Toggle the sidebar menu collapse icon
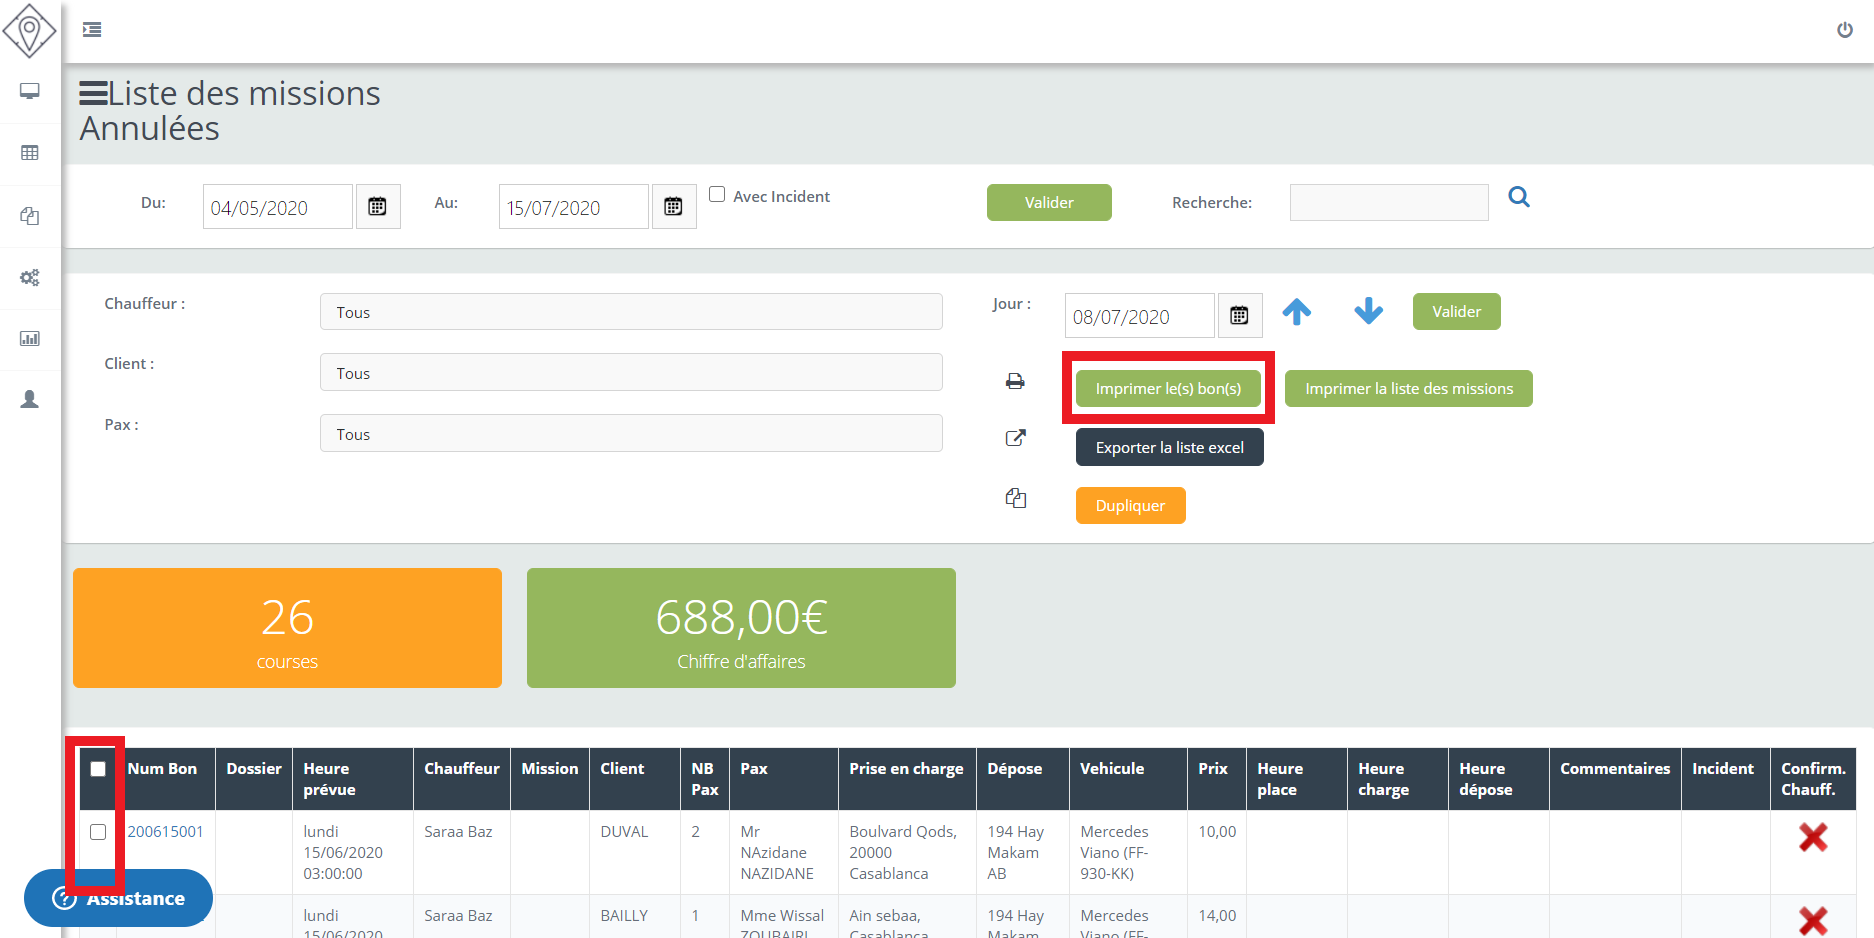 click(92, 30)
